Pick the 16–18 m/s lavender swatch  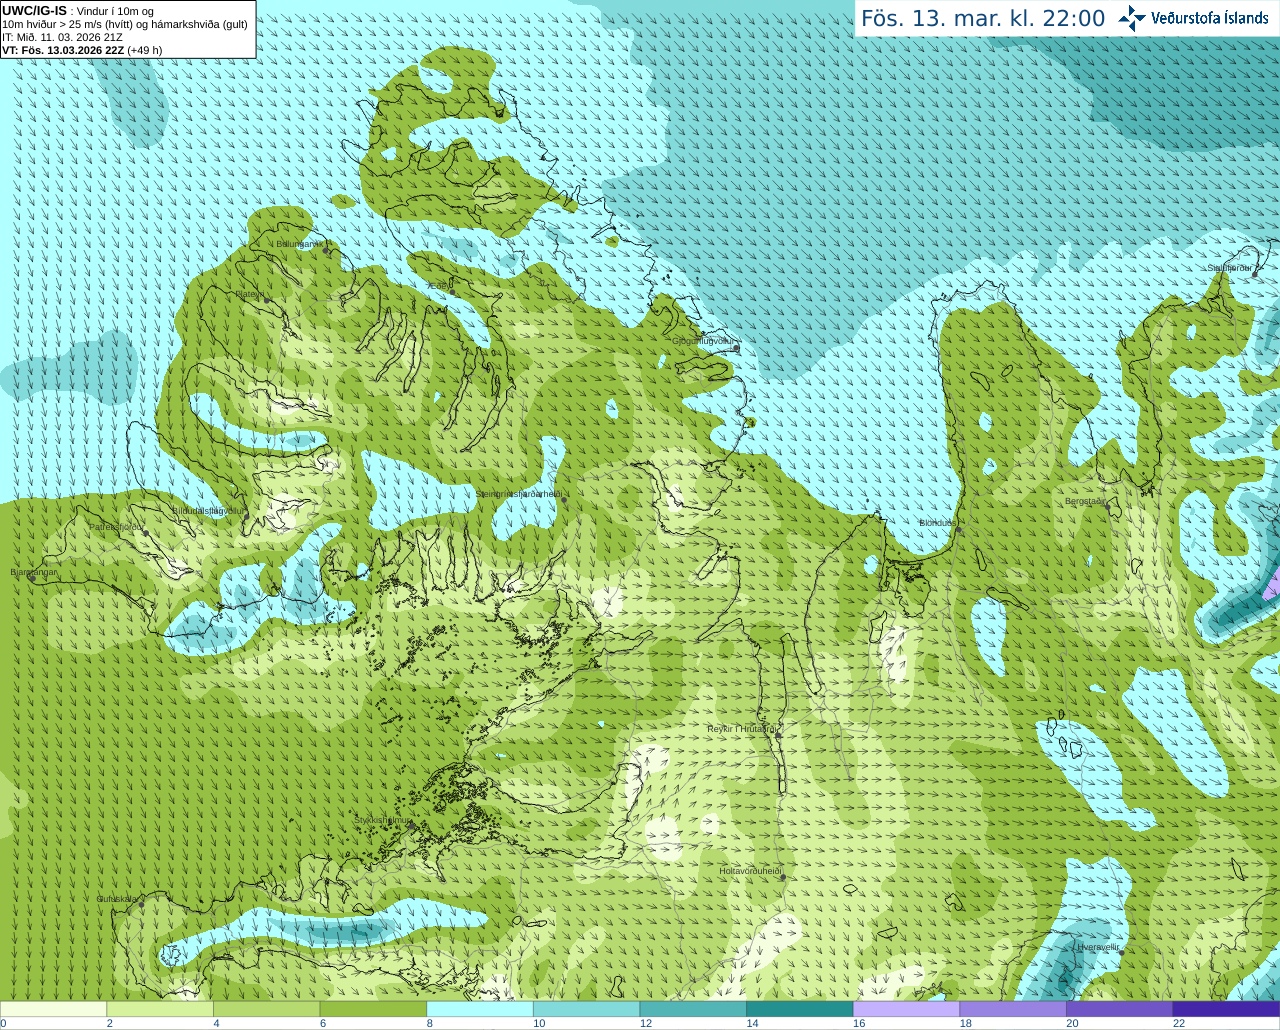pyautogui.click(x=906, y=1009)
